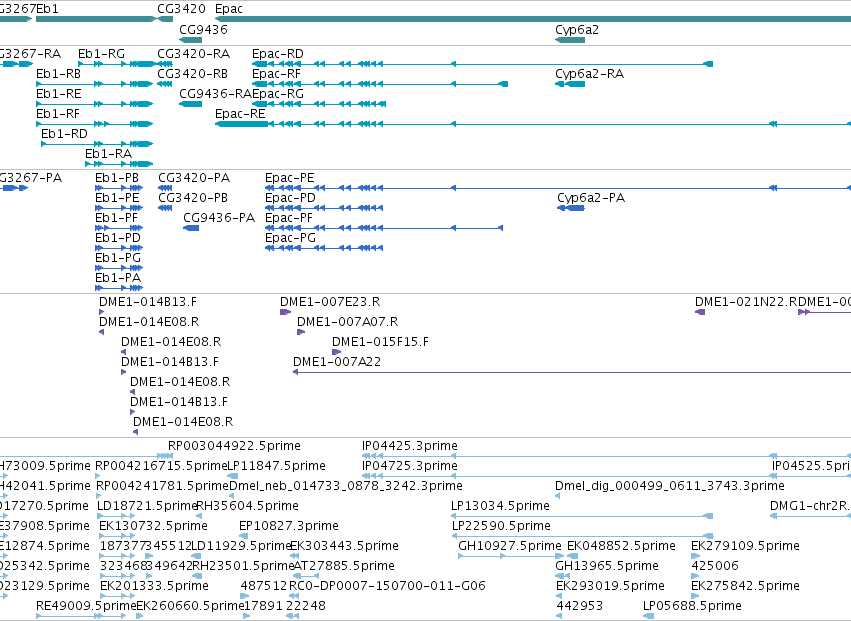
Task: Click EST label EP10827.3prime
Action: click(289, 525)
